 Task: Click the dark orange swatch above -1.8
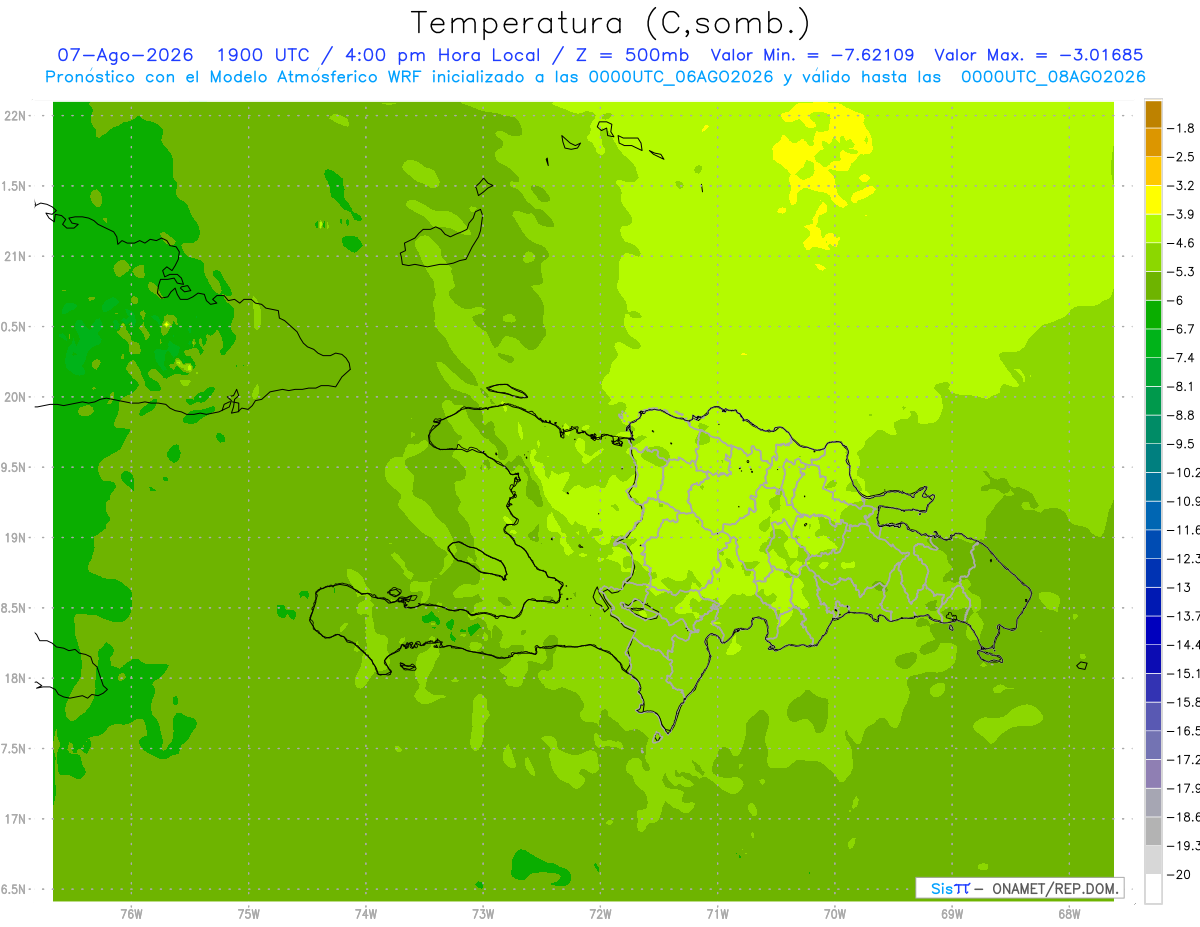coord(1153,113)
